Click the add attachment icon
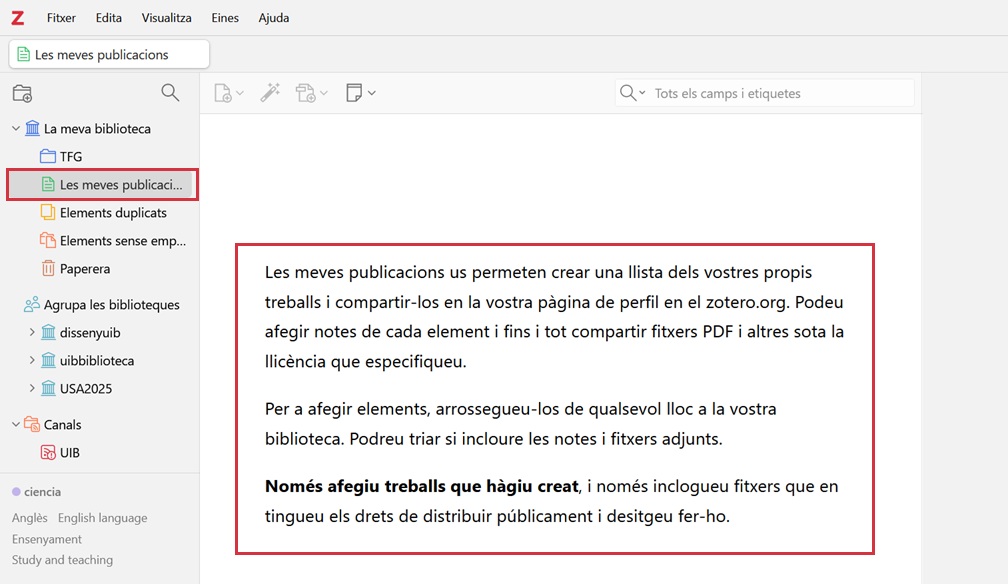1008x584 pixels. pyautogui.click(x=305, y=93)
